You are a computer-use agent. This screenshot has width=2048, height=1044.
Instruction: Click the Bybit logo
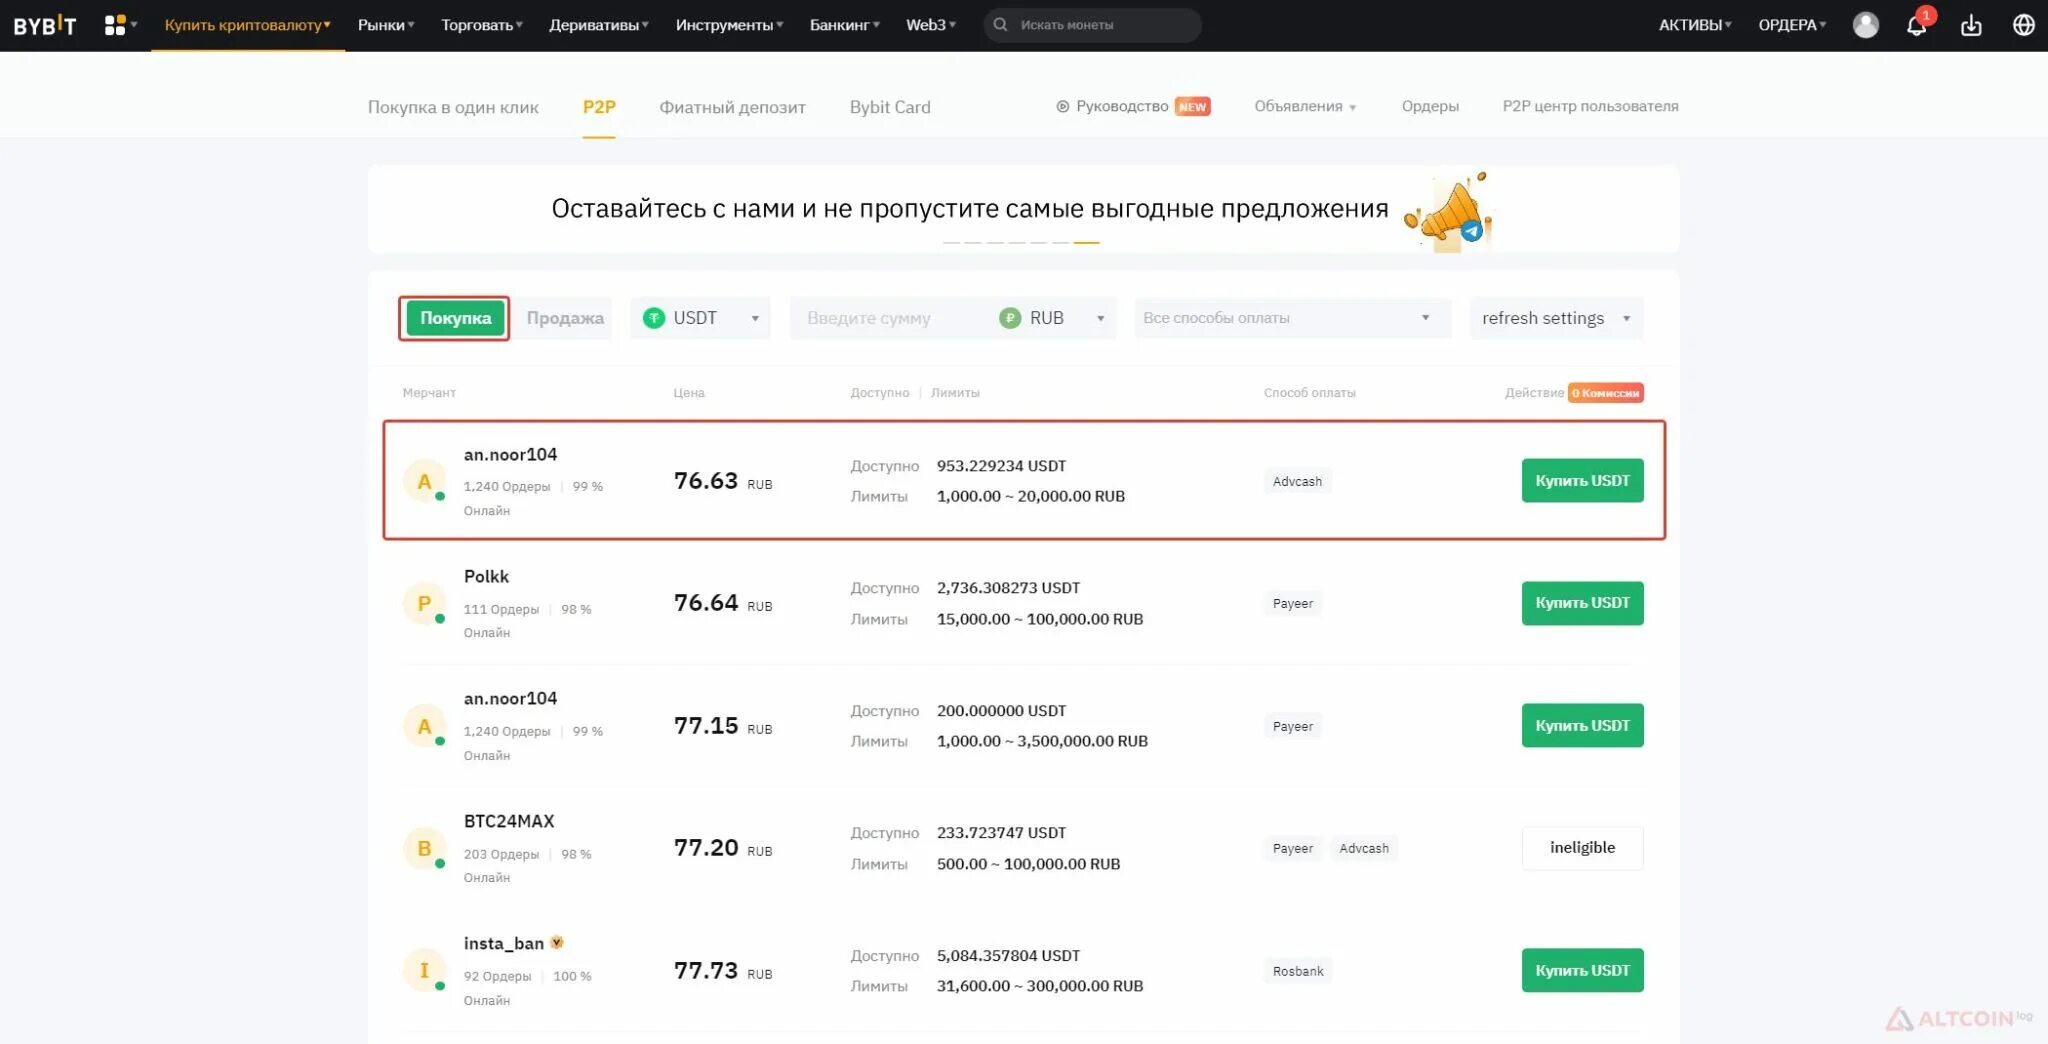[44, 25]
